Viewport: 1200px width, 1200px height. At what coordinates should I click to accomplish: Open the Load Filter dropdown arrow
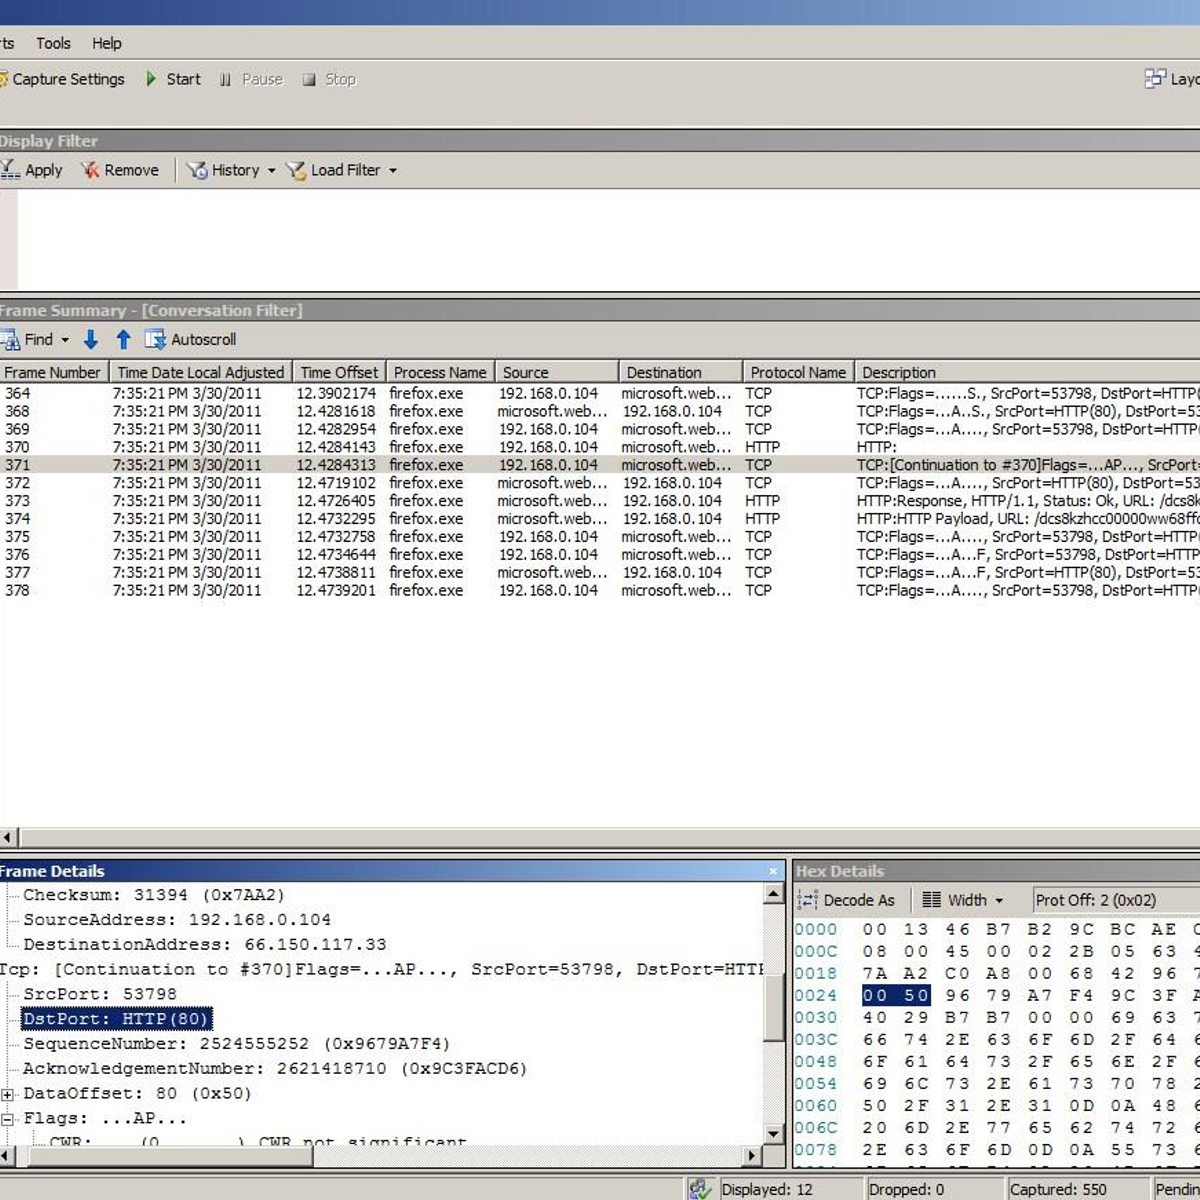click(393, 171)
